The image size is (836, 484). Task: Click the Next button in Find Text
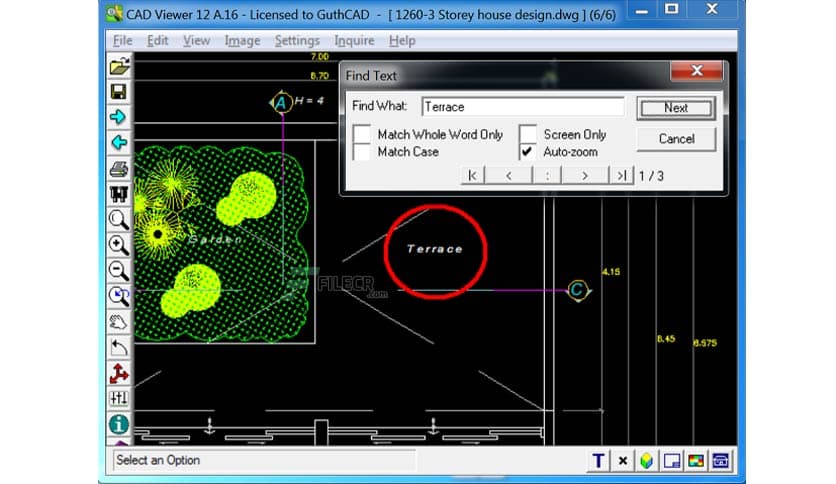coord(676,108)
